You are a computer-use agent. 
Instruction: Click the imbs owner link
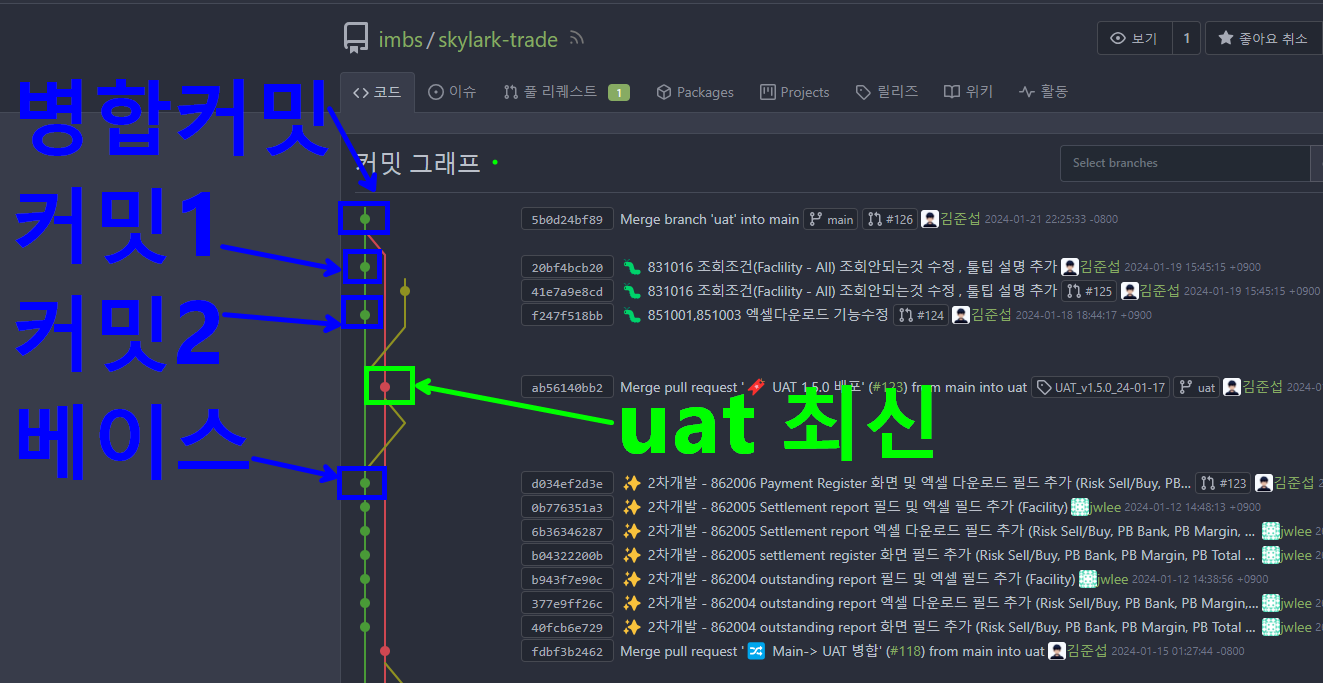[x=400, y=40]
